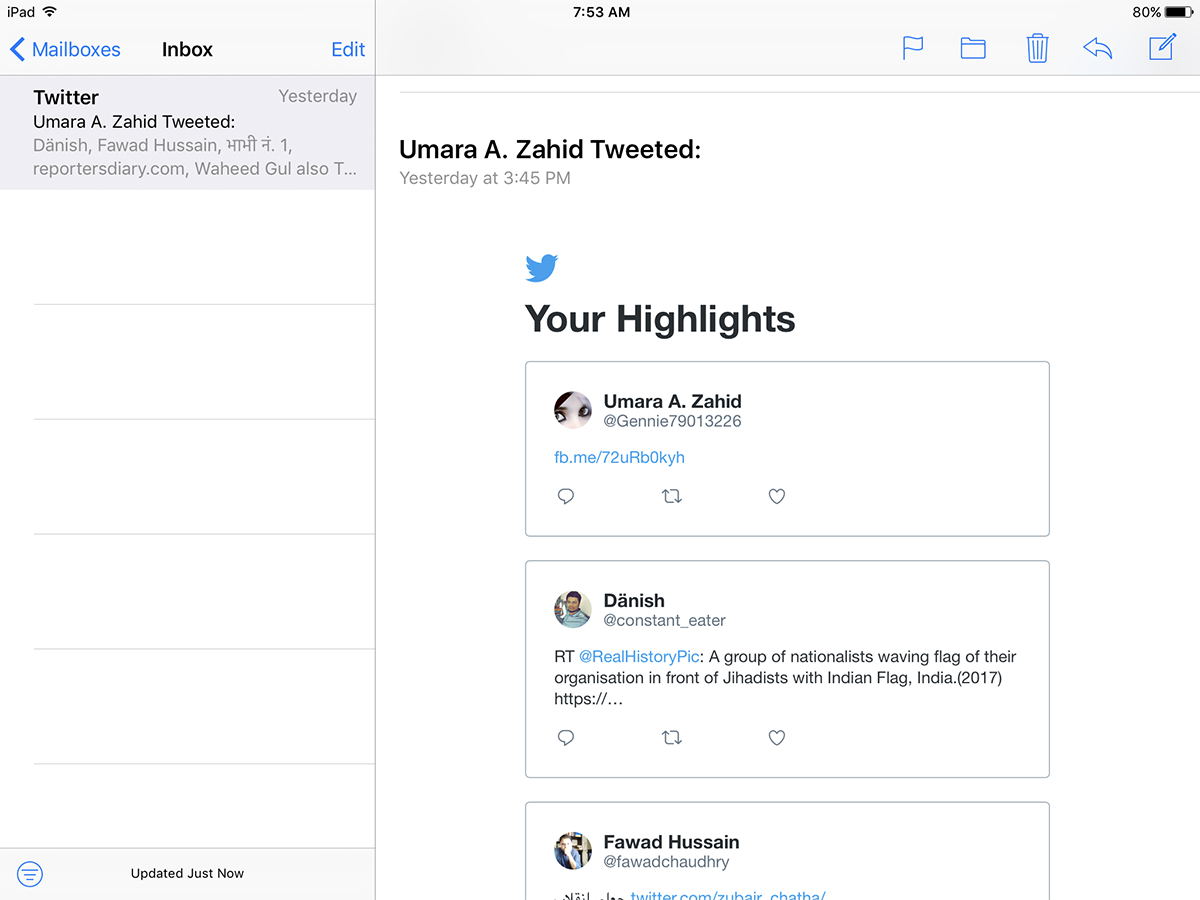
Task: Retweet Umara A. Zahid's tweet
Action: click(672, 496)
